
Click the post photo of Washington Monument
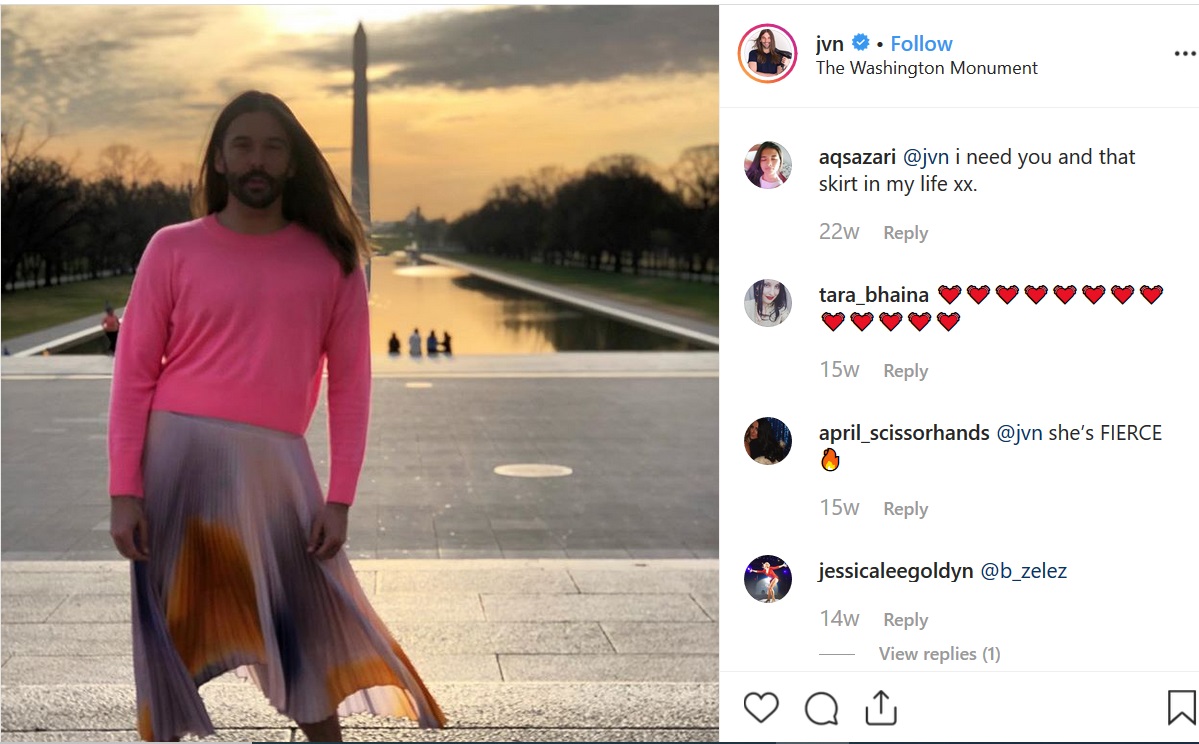point(359,370)
